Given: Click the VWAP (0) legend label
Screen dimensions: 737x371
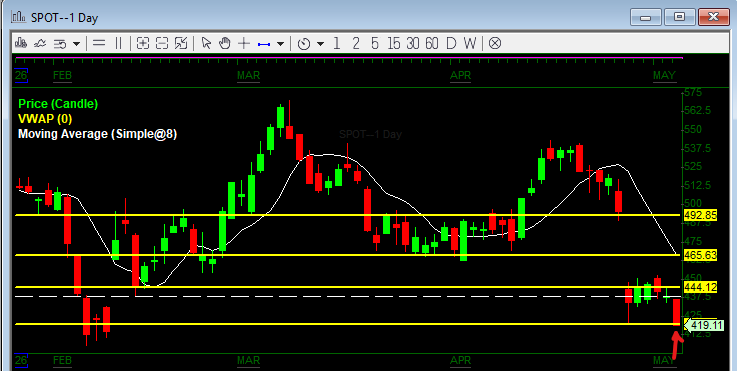Looking at the screenshot, I should [x=45, y=118].
